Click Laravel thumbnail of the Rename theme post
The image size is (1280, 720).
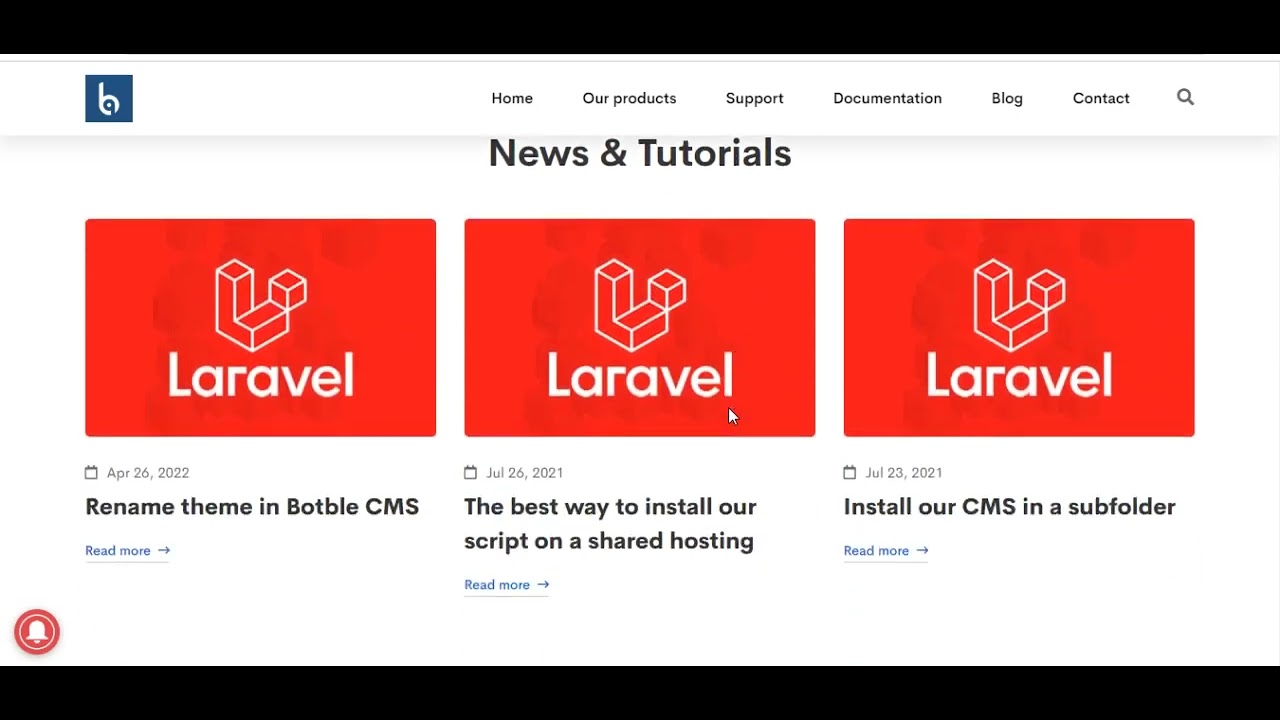point(260,328)
